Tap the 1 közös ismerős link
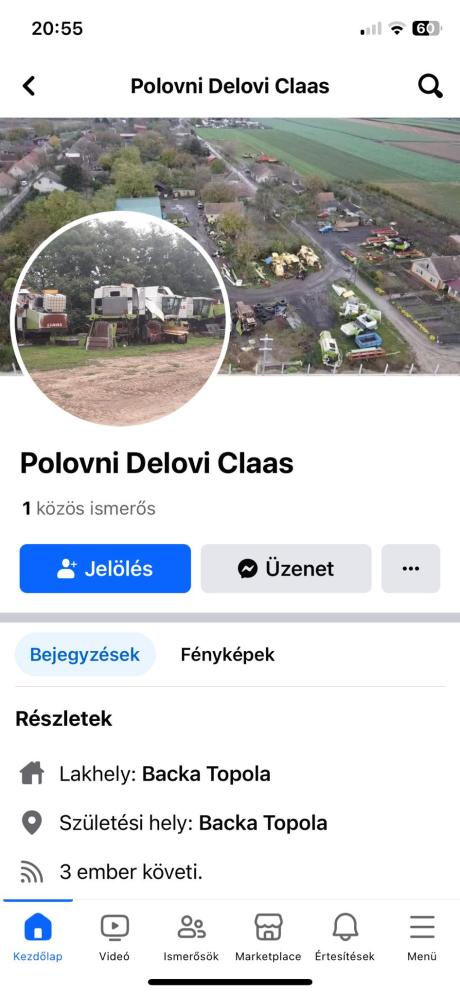Image resolution: width=460 pixels, height=995 pixels. click(89, 509)
